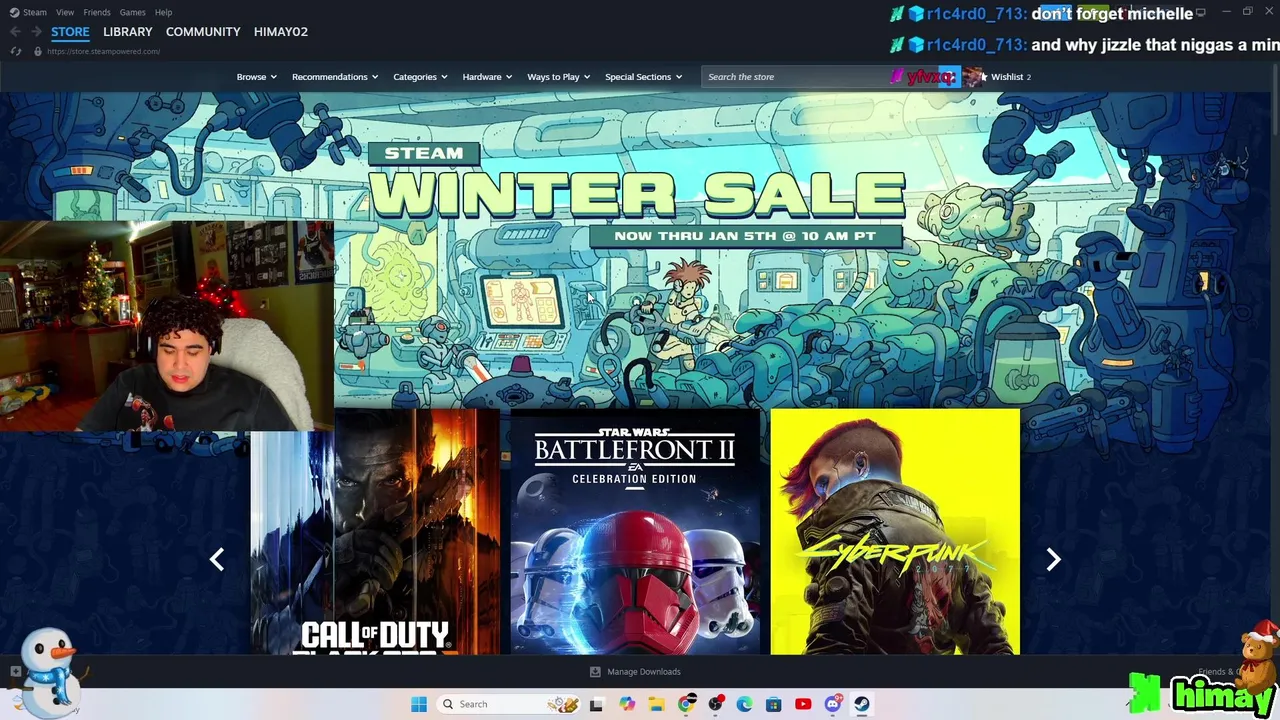1280x720 pixels.
Task: Show previous games with left carousel arrow
Action: coord(217,559)
